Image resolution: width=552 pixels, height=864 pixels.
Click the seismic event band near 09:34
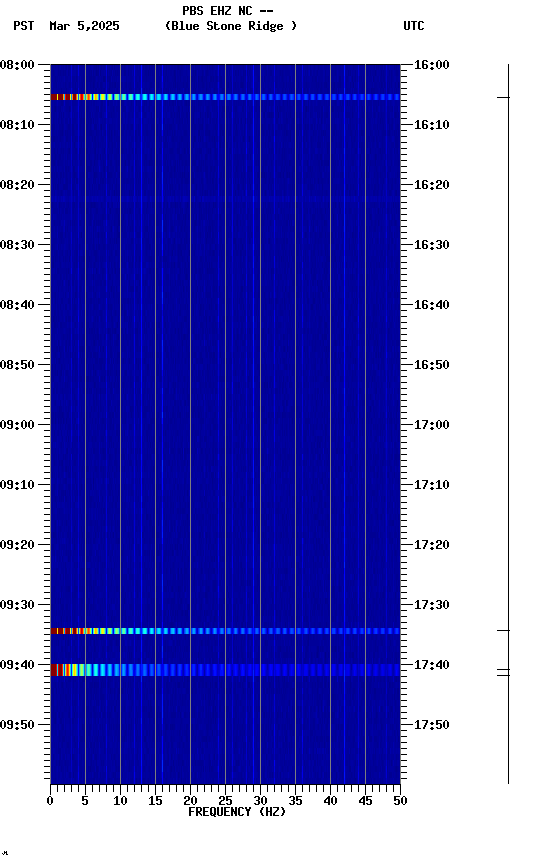225,631
